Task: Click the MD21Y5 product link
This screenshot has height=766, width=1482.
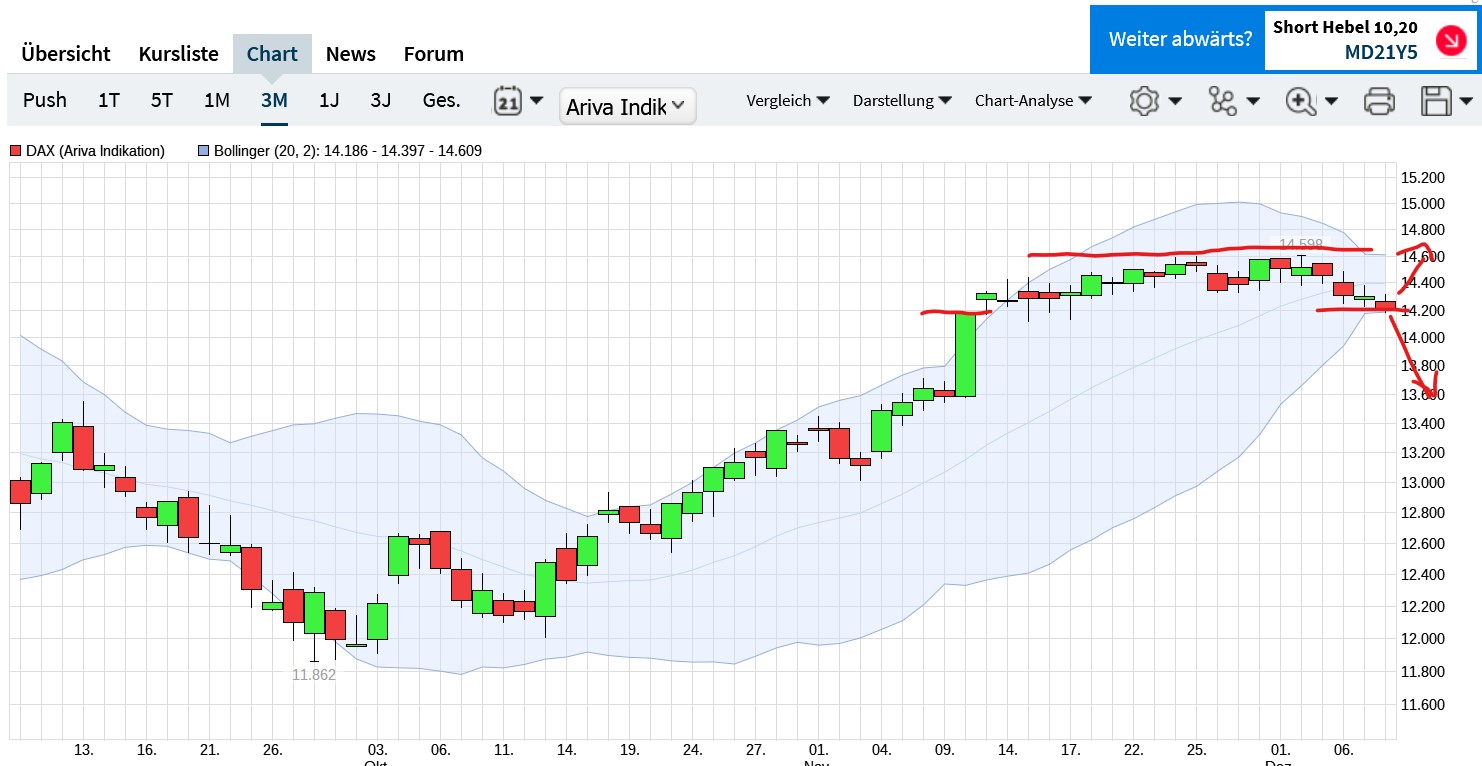Action: [1381, 53]
